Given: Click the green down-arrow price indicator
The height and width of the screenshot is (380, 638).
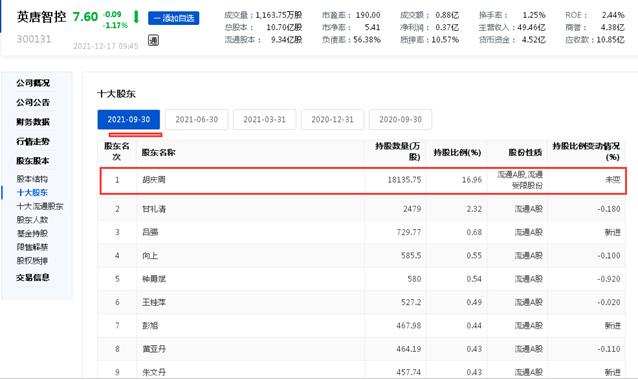Looking at the screenshot, I should click(136, 17).
